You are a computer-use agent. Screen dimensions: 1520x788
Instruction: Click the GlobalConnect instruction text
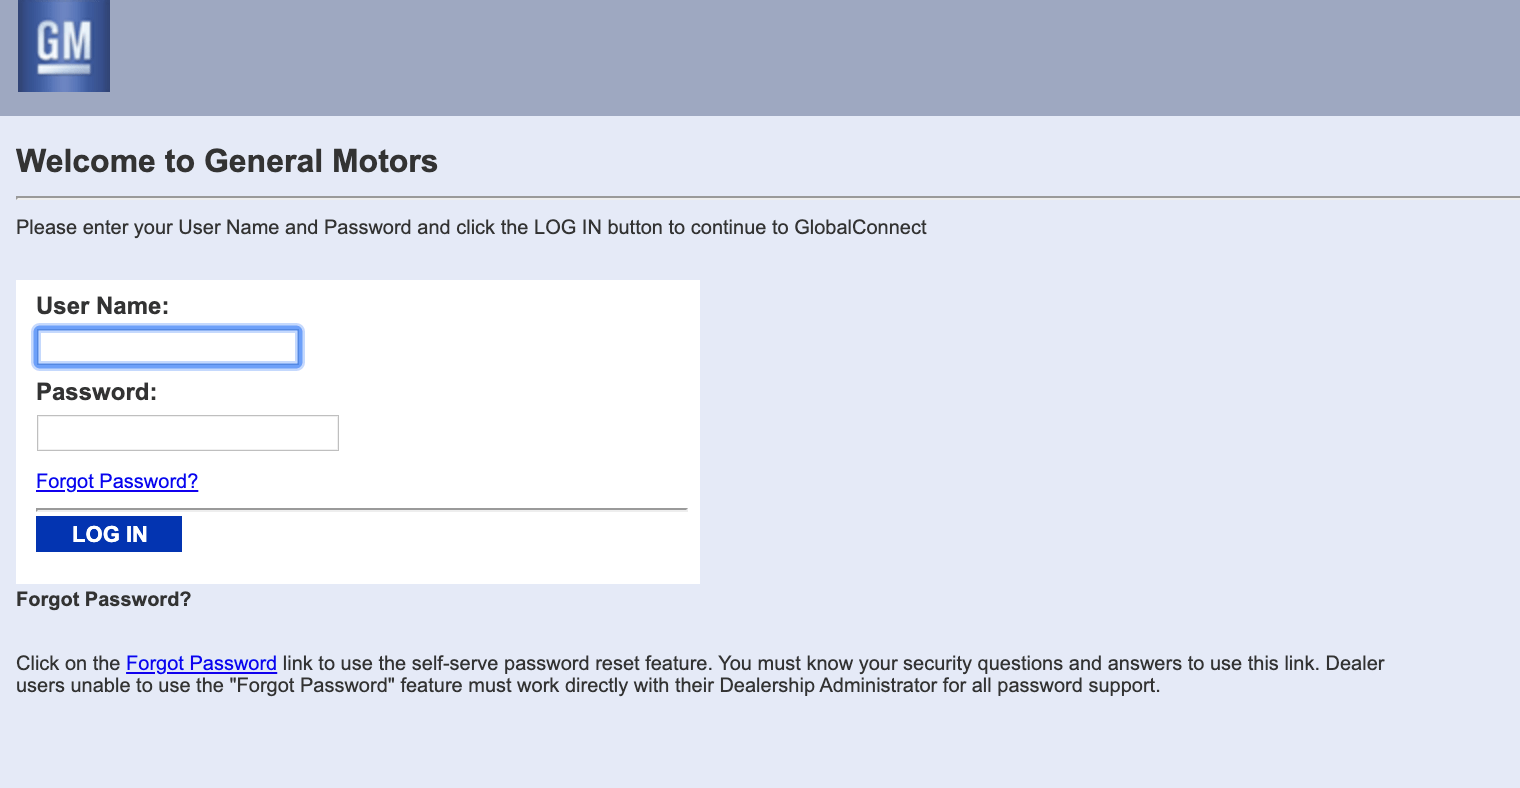tap(470, 227)
